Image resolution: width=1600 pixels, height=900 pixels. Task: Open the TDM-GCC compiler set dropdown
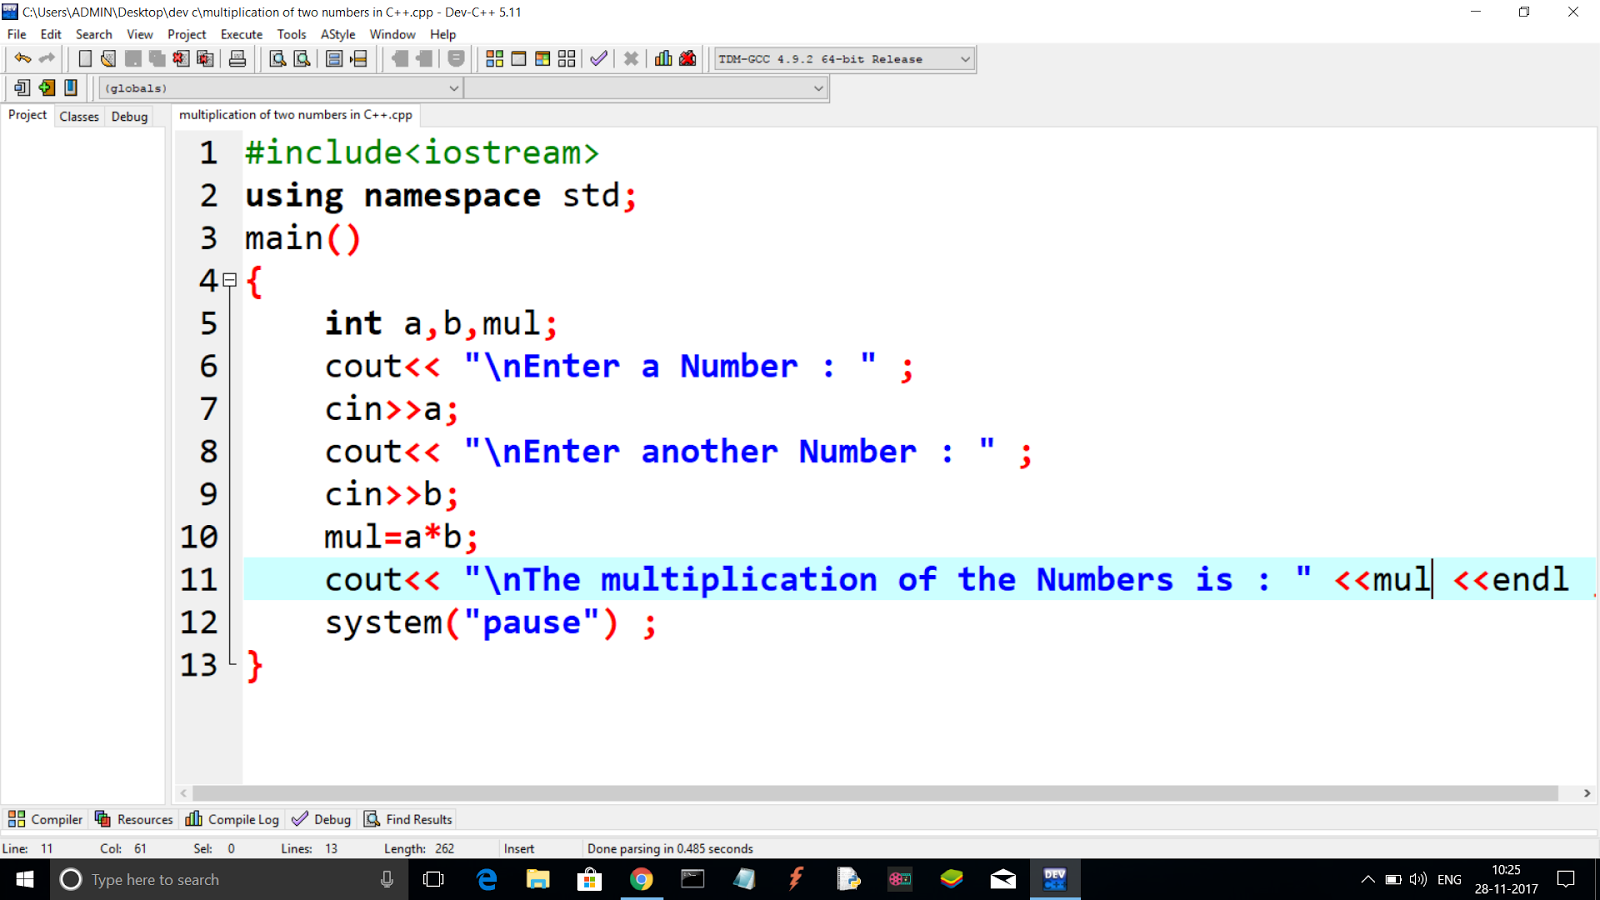(x=963, y=58)
